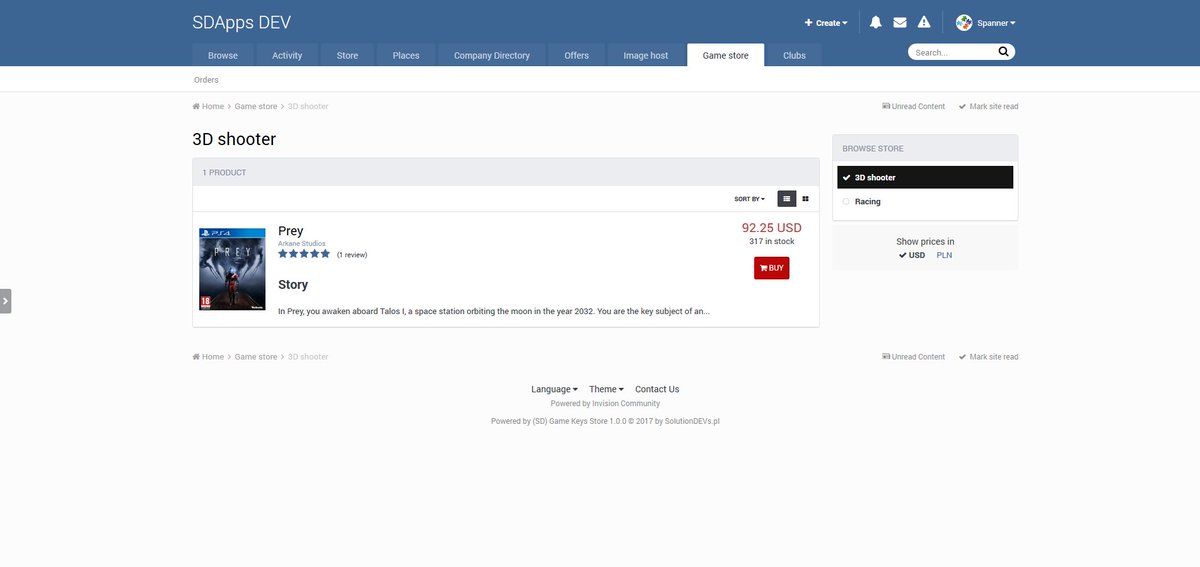Open the Activity tab
The height and width of the screenshot is (567, 1200).
[287, 55]
